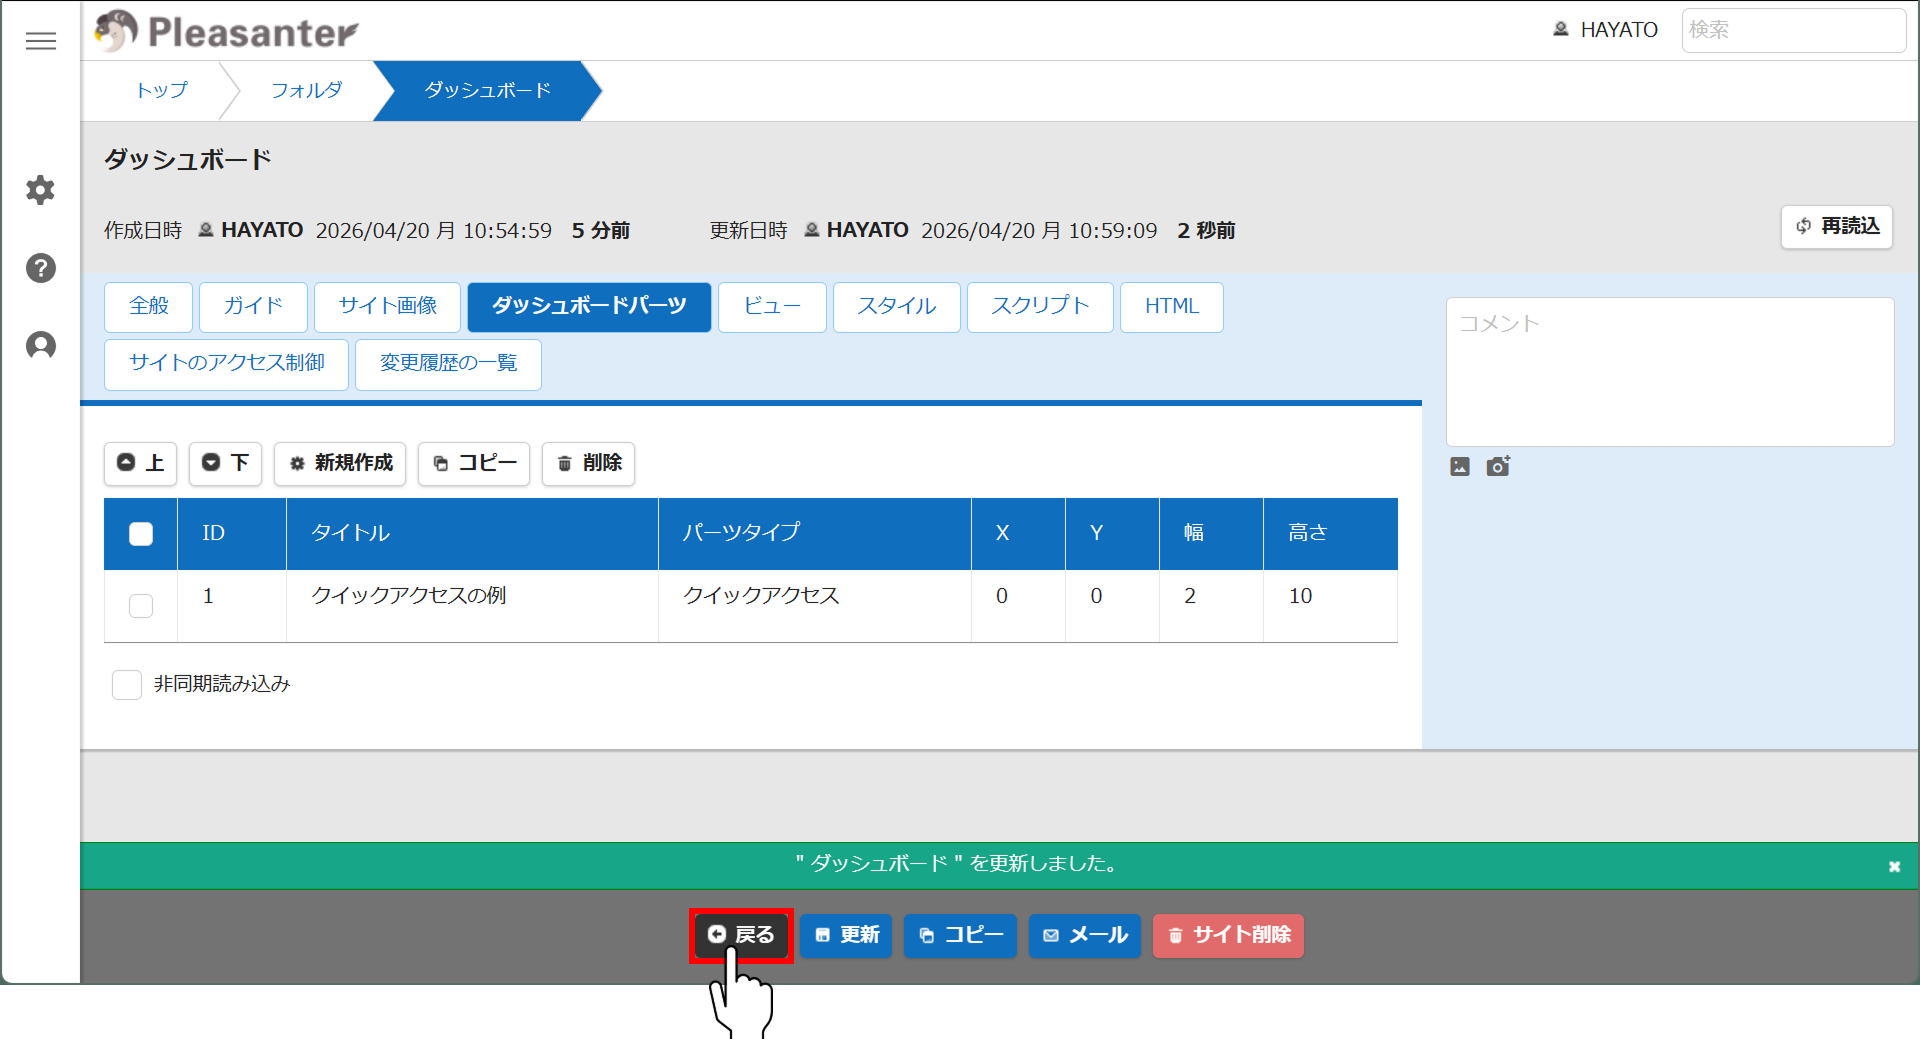Open the settings gear in sidebar
Viewport: 1920px width, 1039px height.
click(41, 190)
